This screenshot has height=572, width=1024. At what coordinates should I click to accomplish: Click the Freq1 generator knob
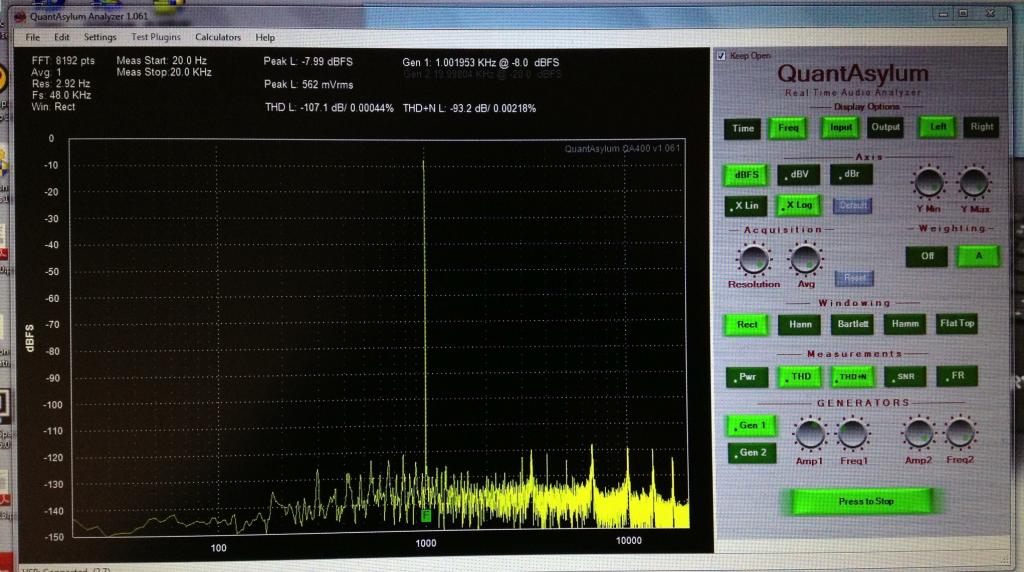pos(852,434)
